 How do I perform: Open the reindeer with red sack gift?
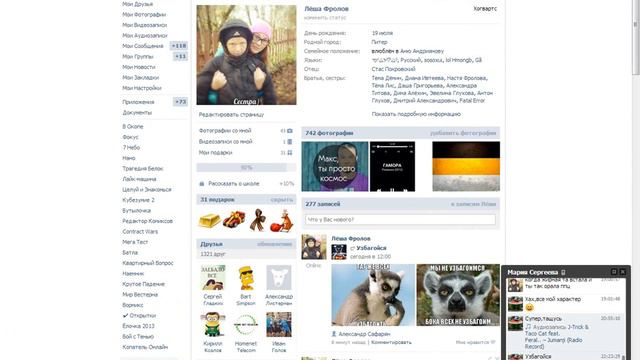[282, 220]
